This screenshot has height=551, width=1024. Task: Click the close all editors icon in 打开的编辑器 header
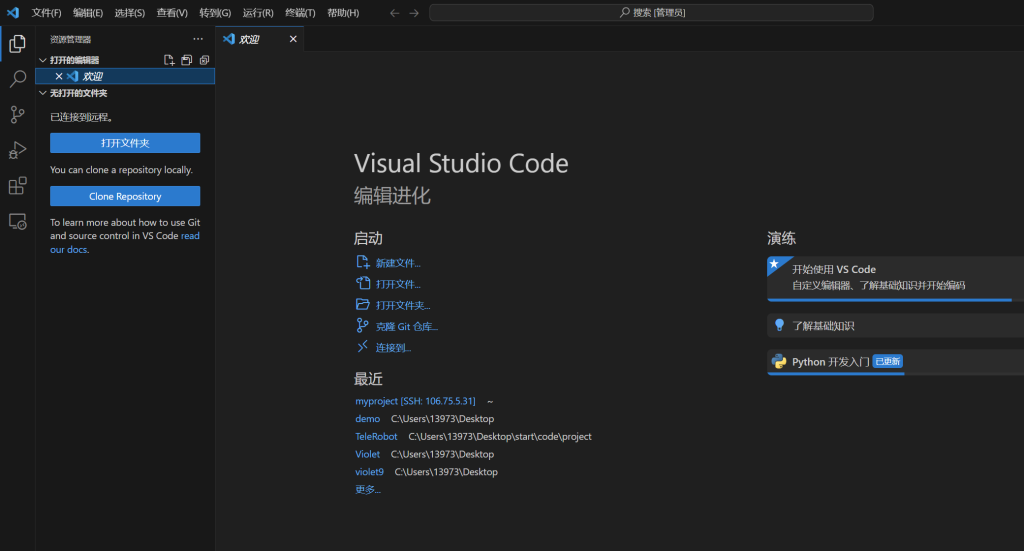204,60
